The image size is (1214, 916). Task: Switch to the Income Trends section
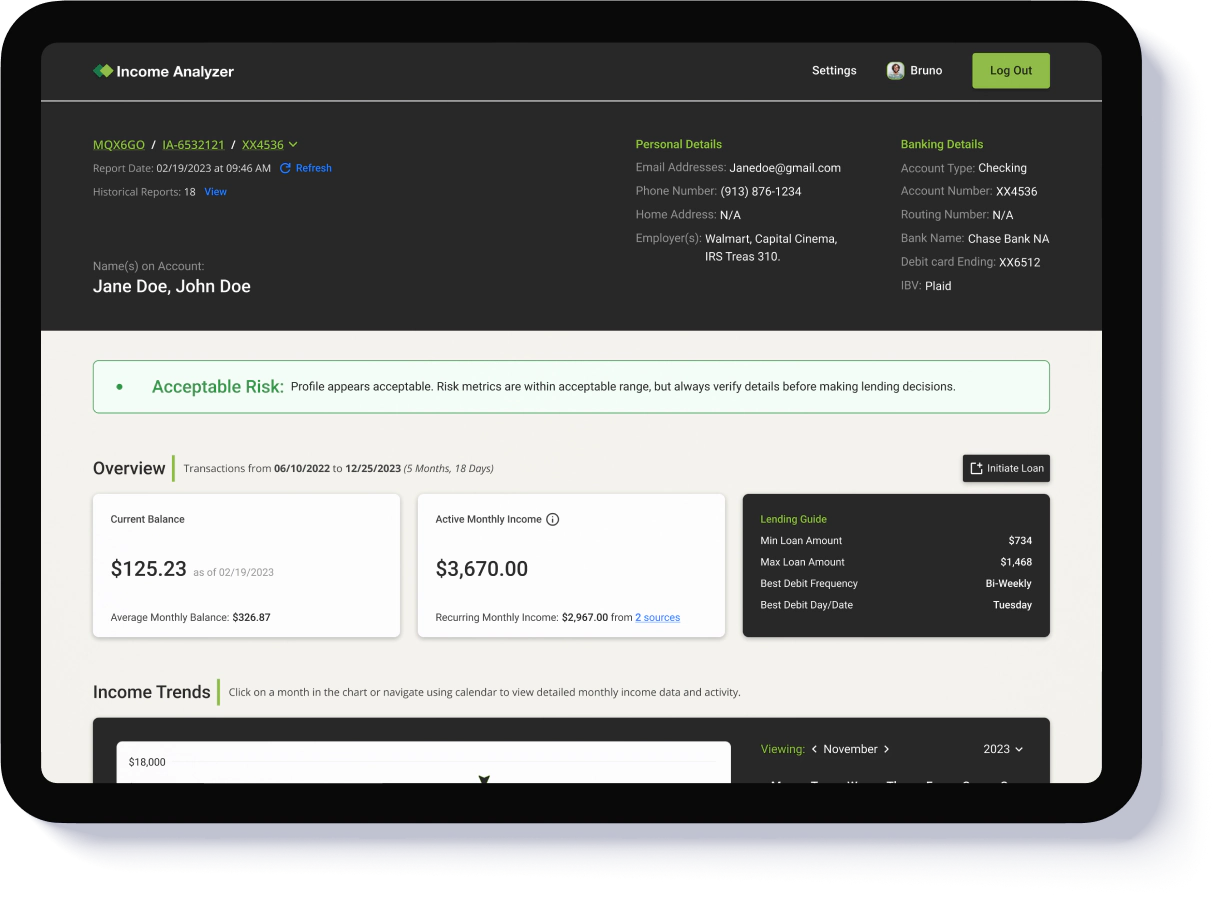click(152, 691)
